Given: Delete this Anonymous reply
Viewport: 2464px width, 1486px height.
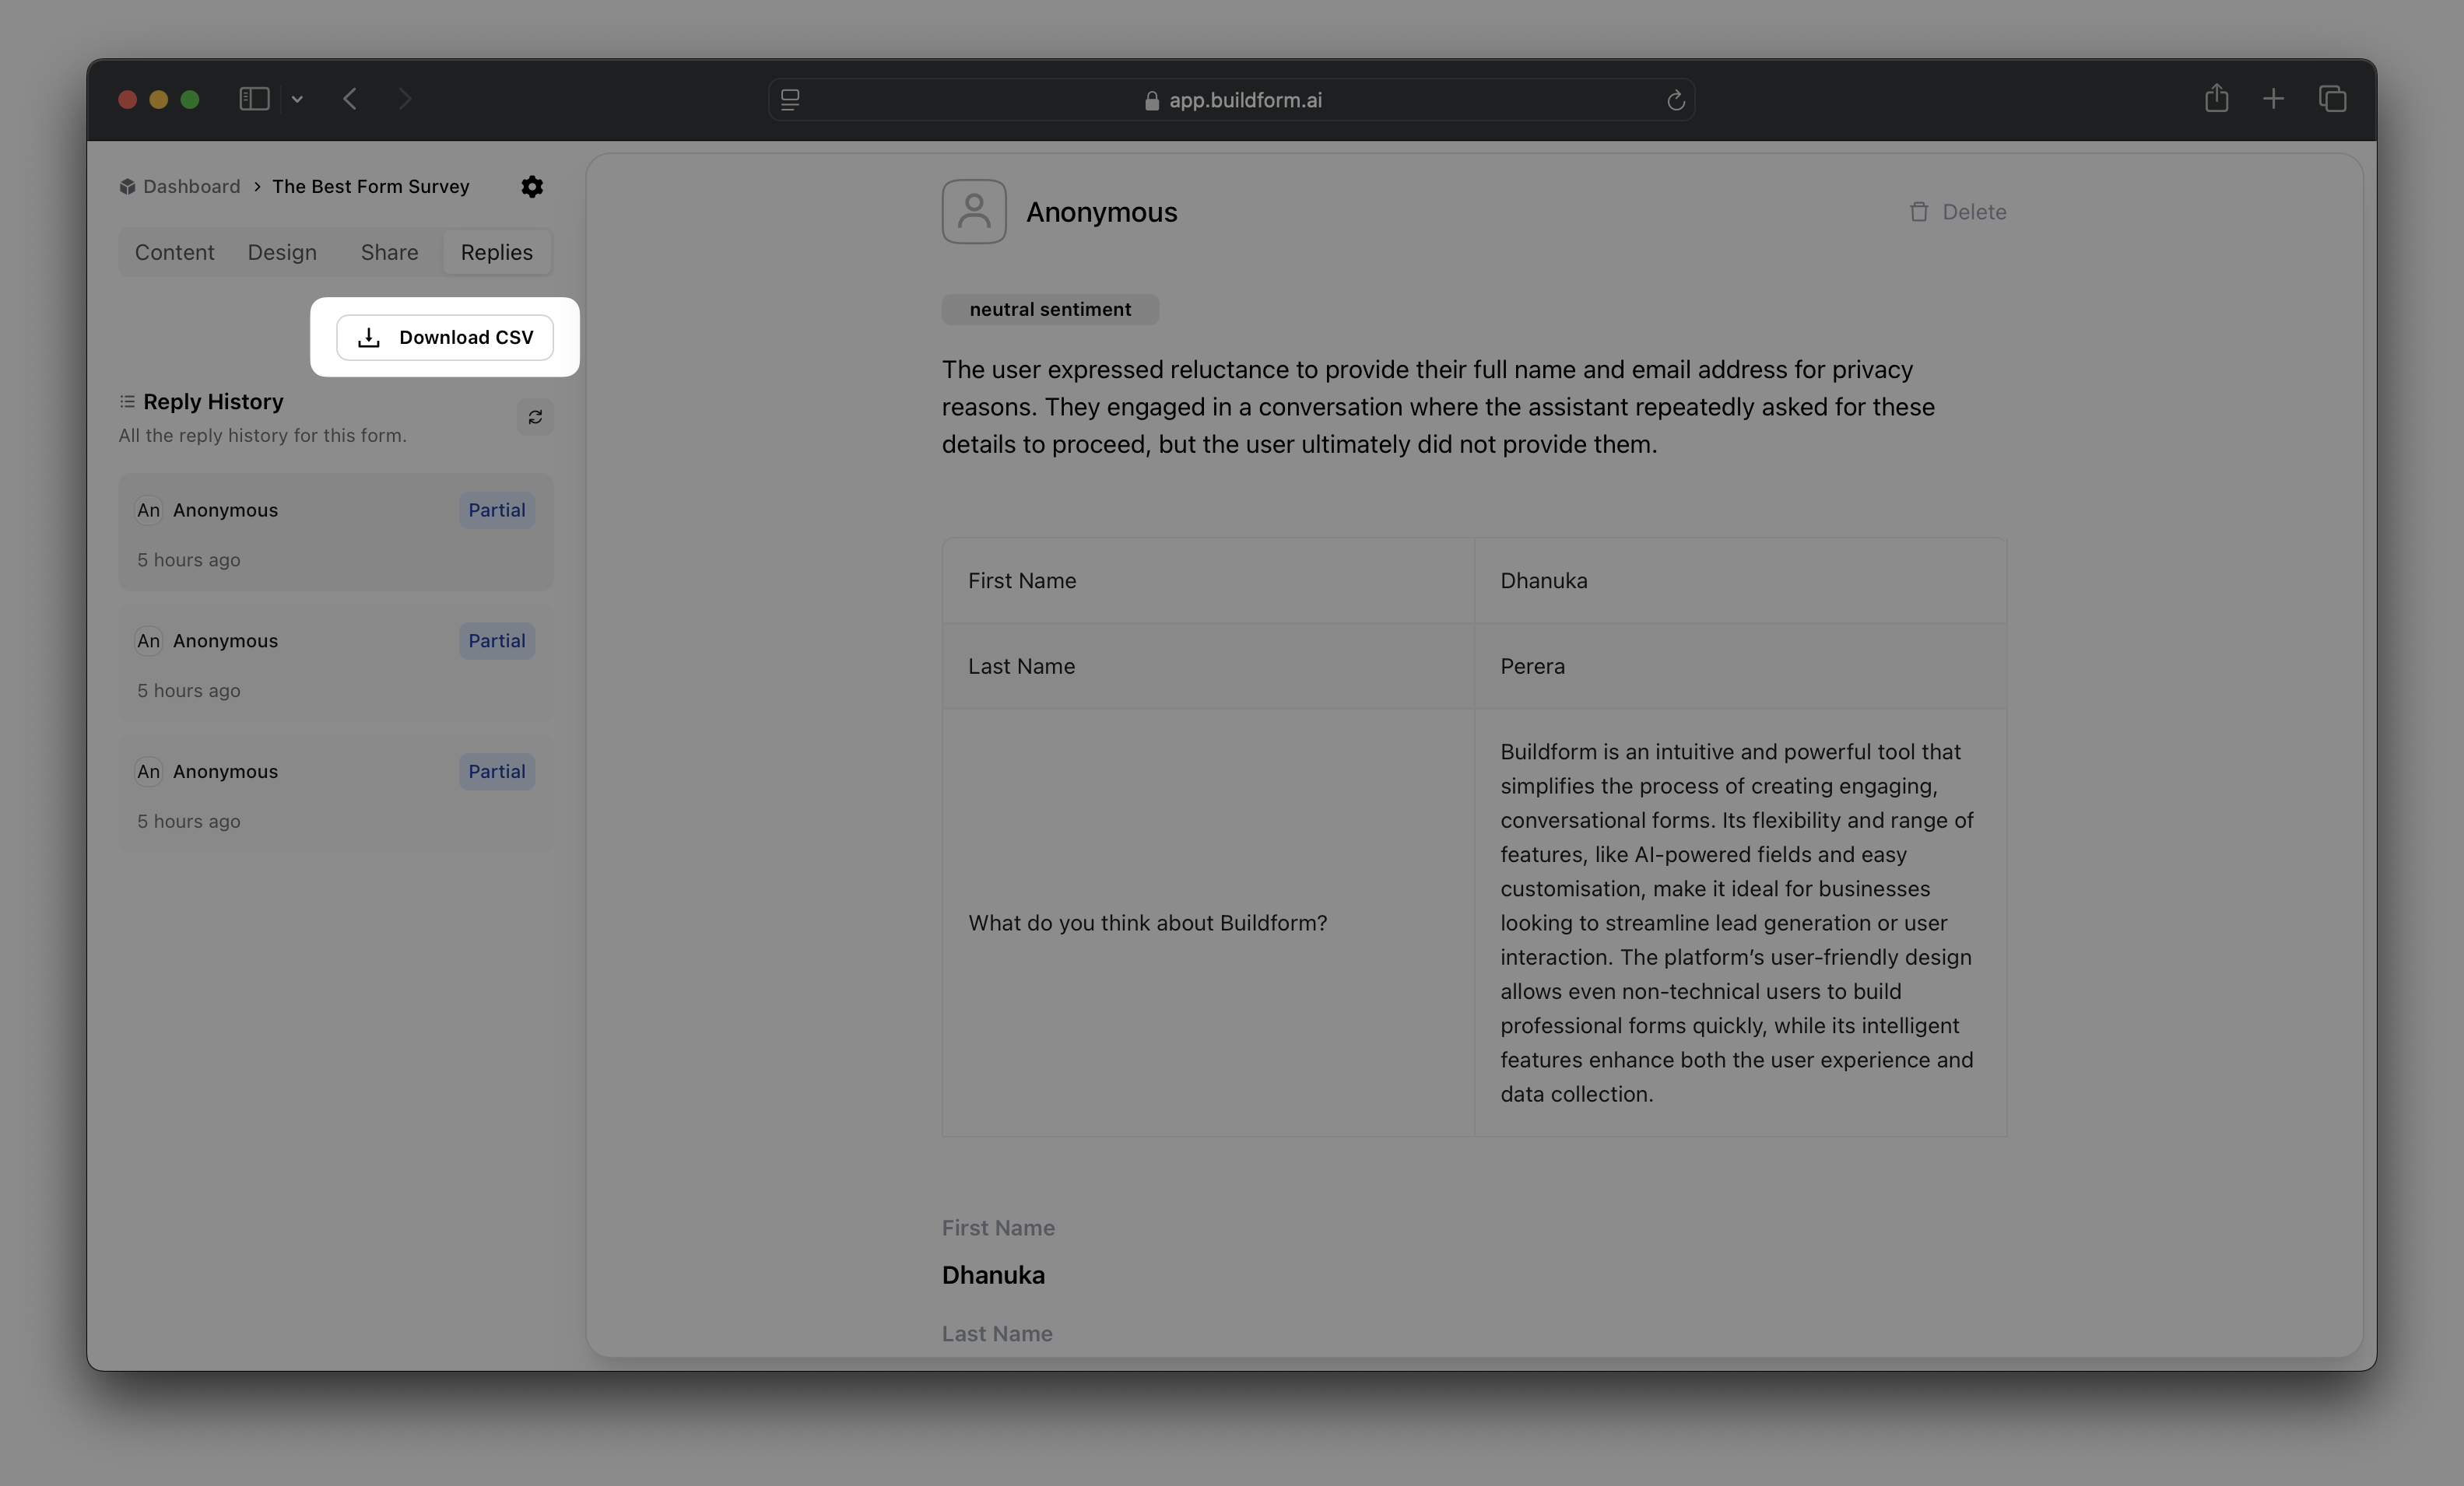Looking at the screenshot, I should [x=1957, y=212].
